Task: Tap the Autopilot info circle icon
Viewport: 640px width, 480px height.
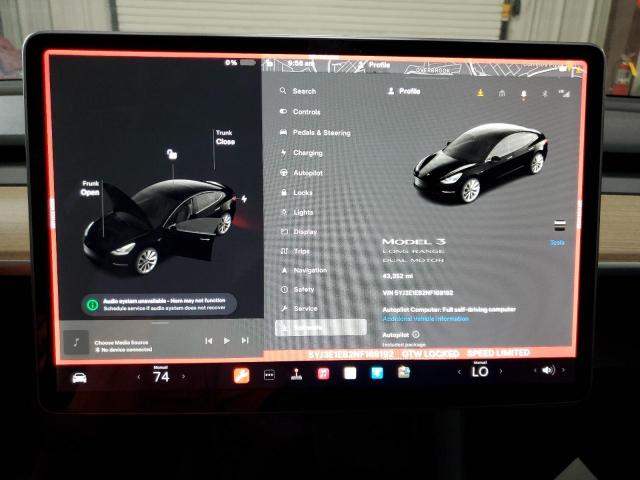Action: tap(416, 334)
